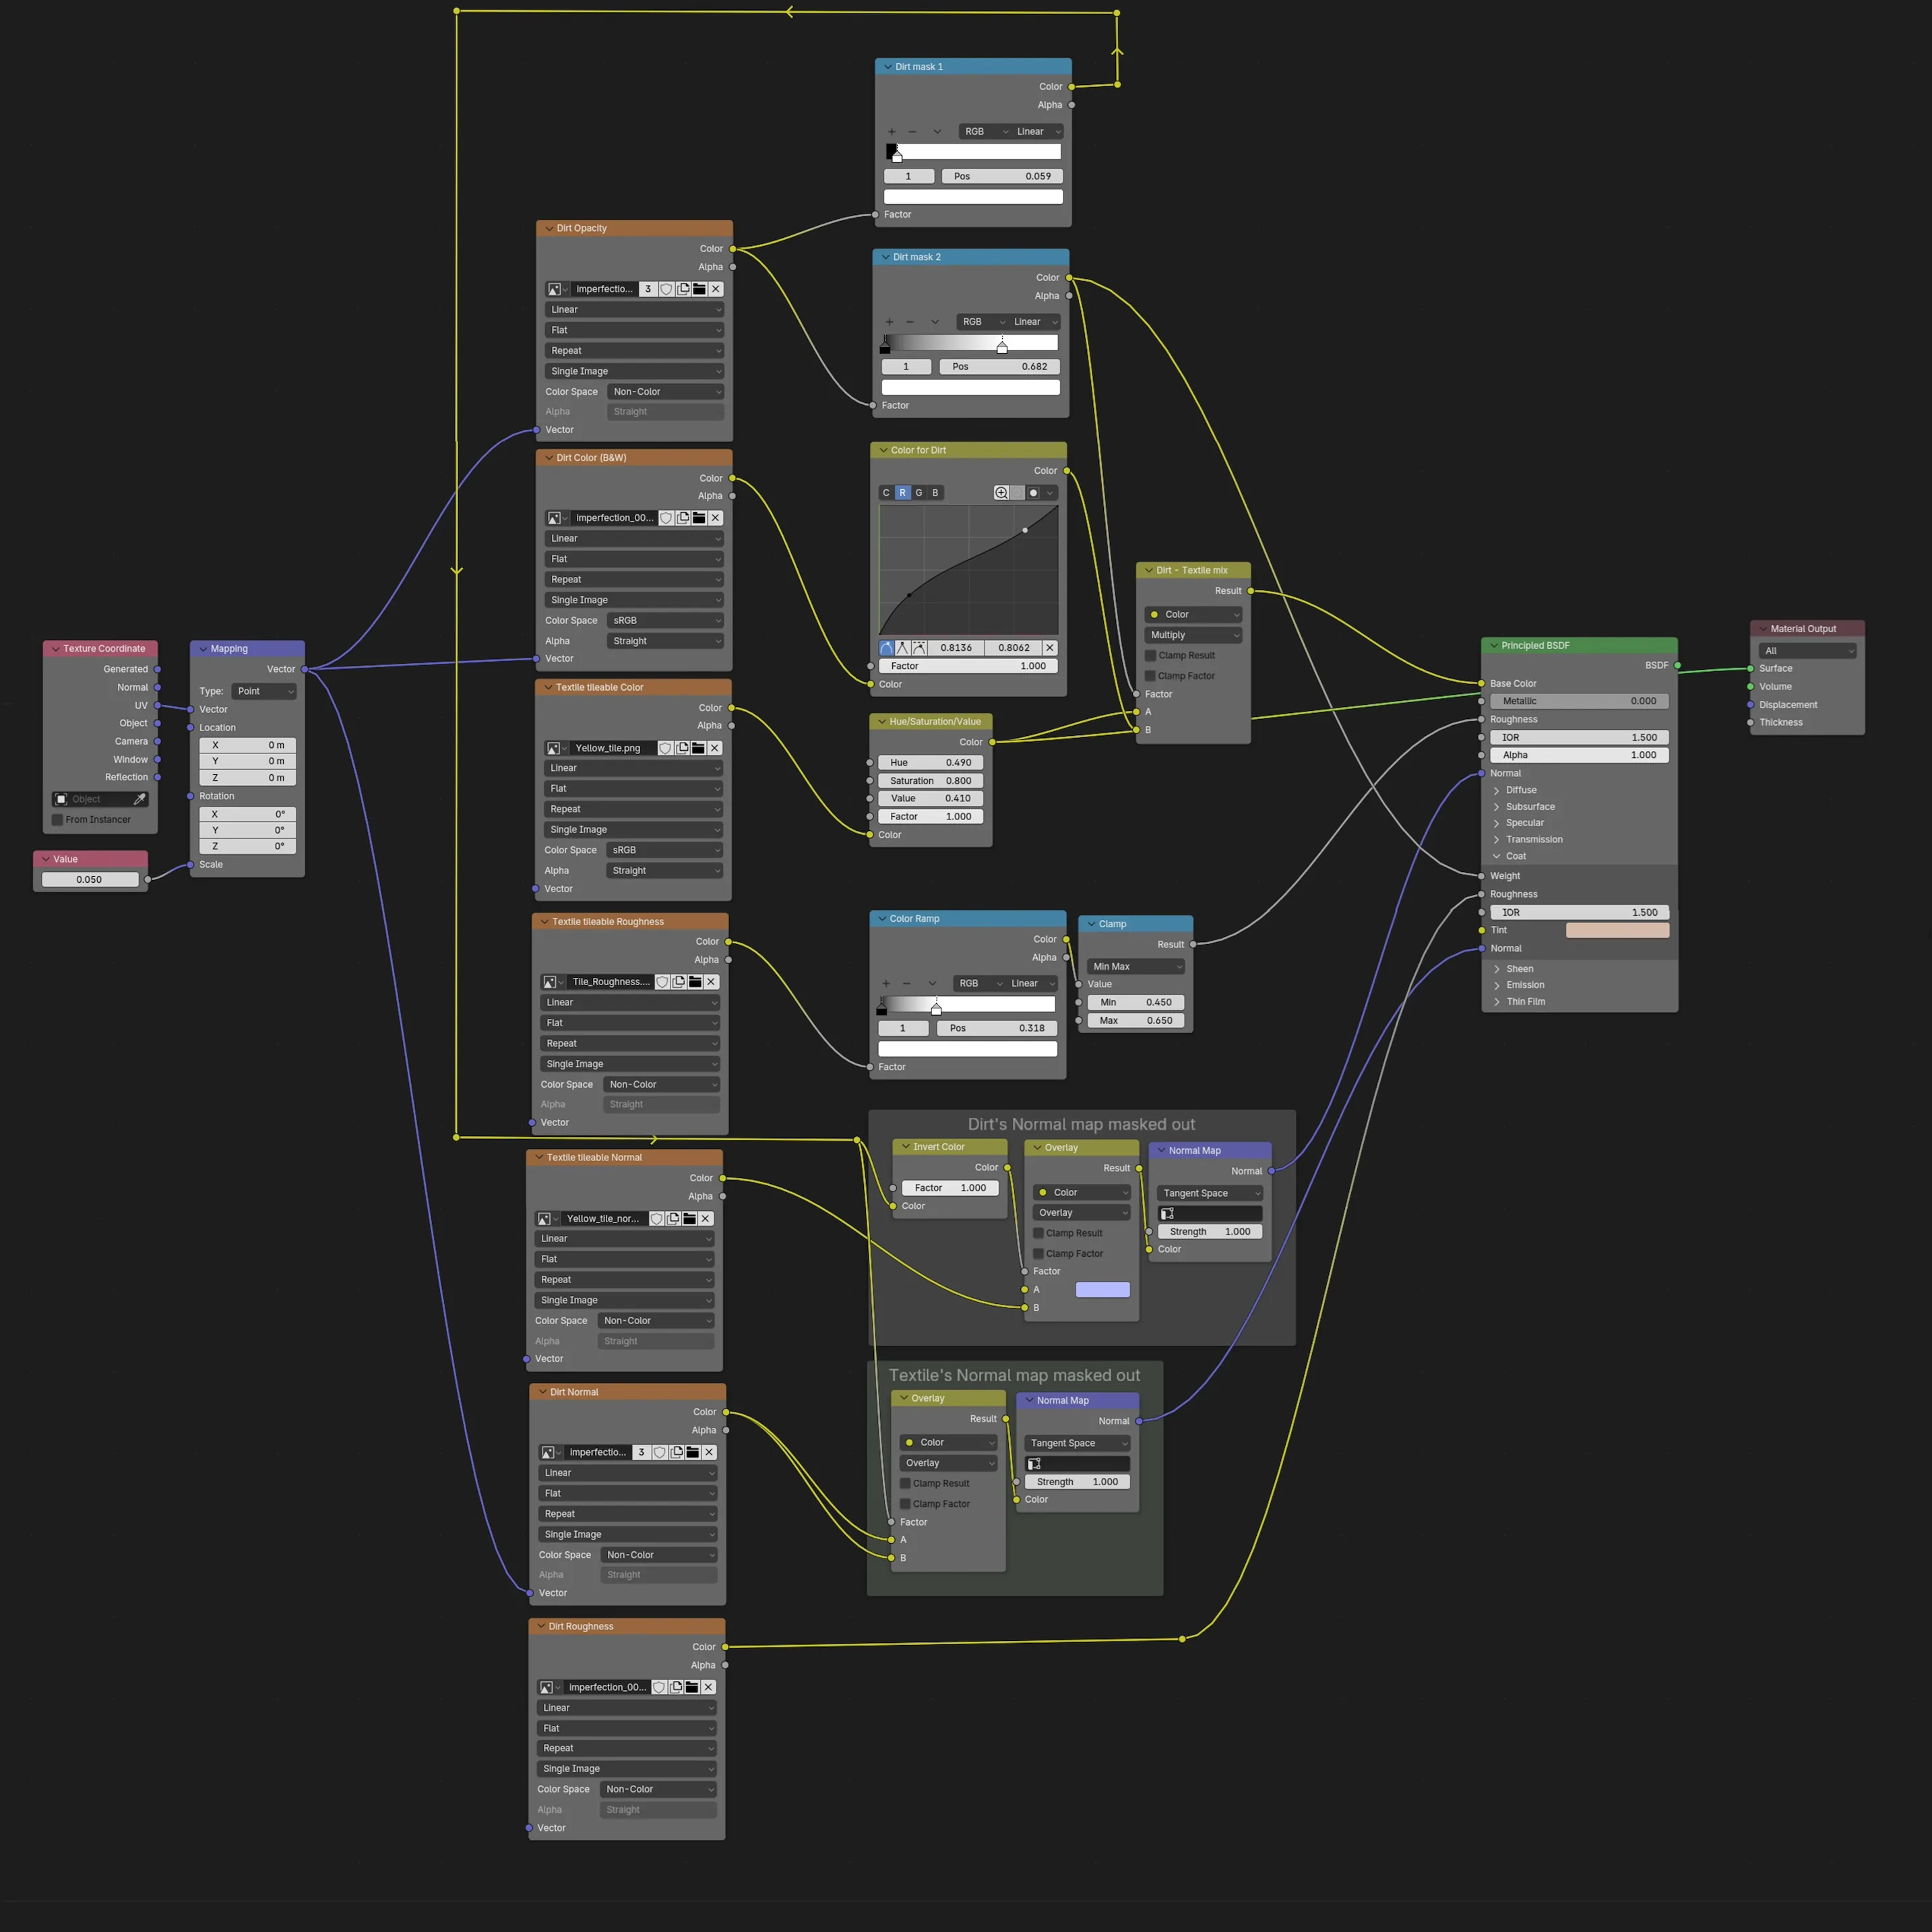The image size is (1932, 1932).
Task: Toggle fake user on Tile_Roughness image
Action: [662, 982]
